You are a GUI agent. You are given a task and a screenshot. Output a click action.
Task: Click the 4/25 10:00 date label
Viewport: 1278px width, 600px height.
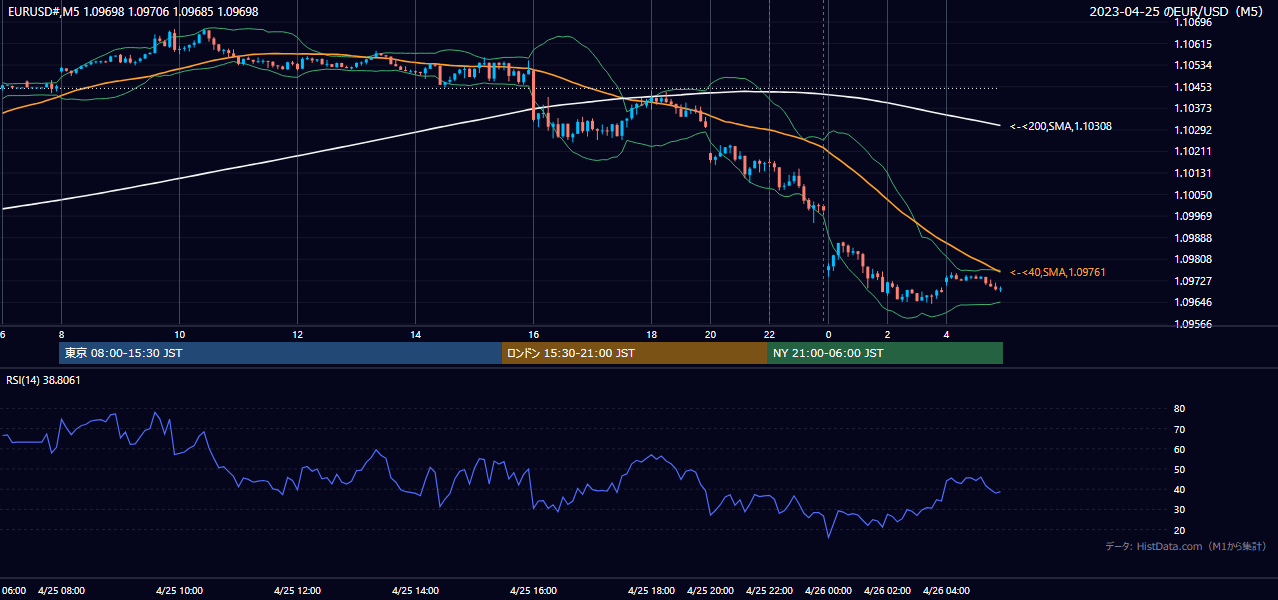179,590
